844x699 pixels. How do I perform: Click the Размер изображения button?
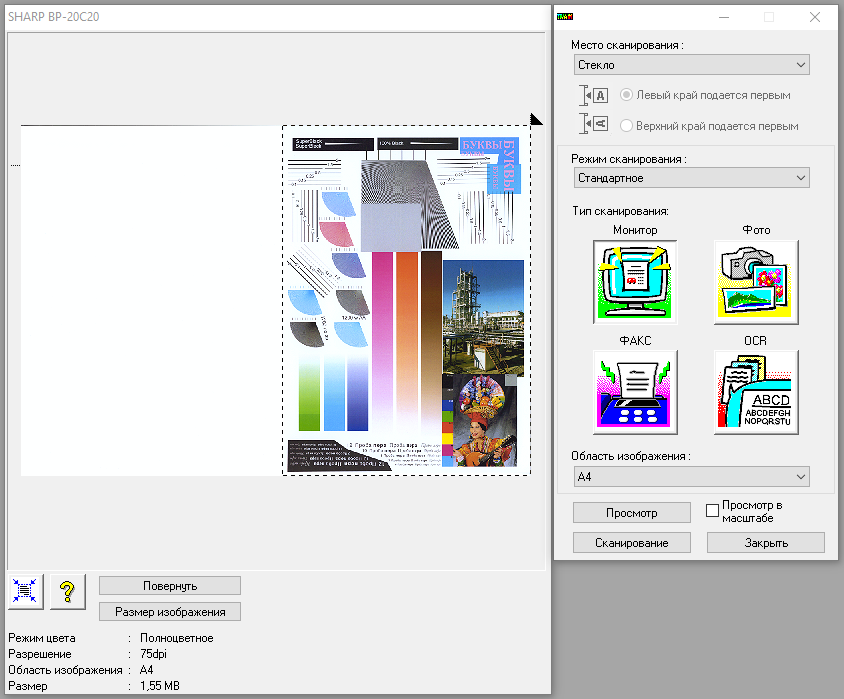(170, 612)
